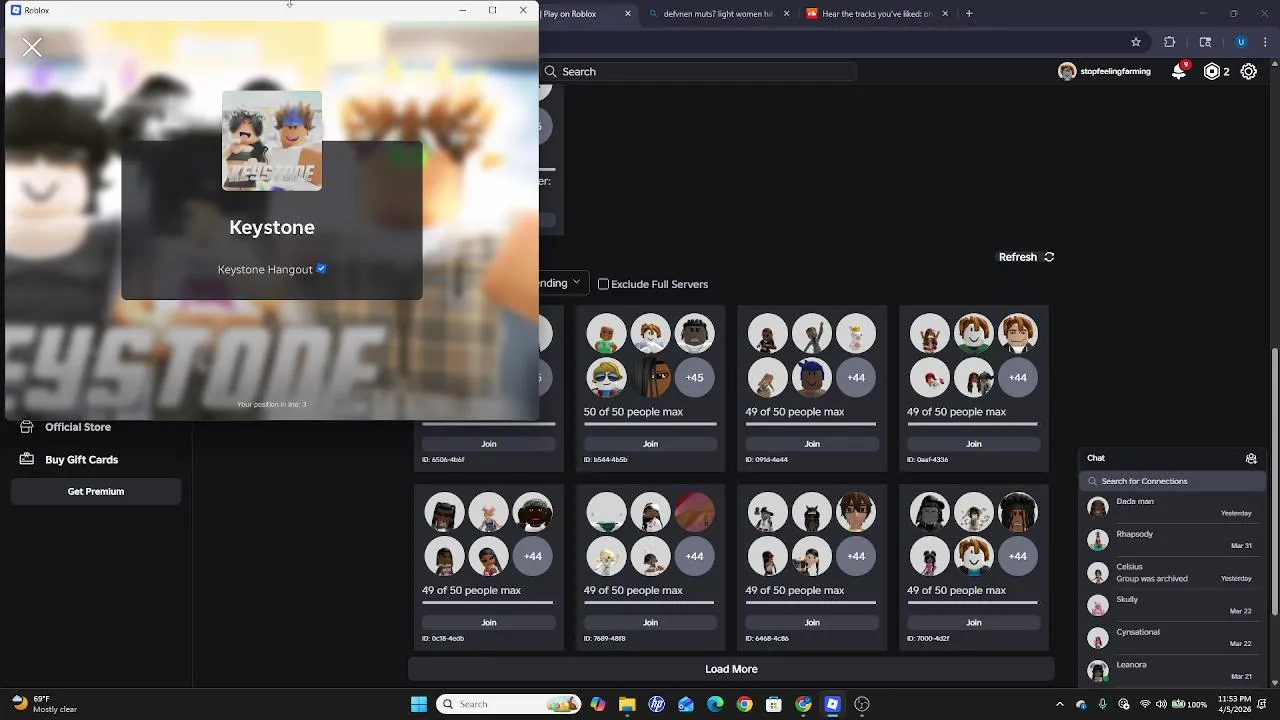
Task: Click the Roblox site Search field
Action: coord(700,71)
